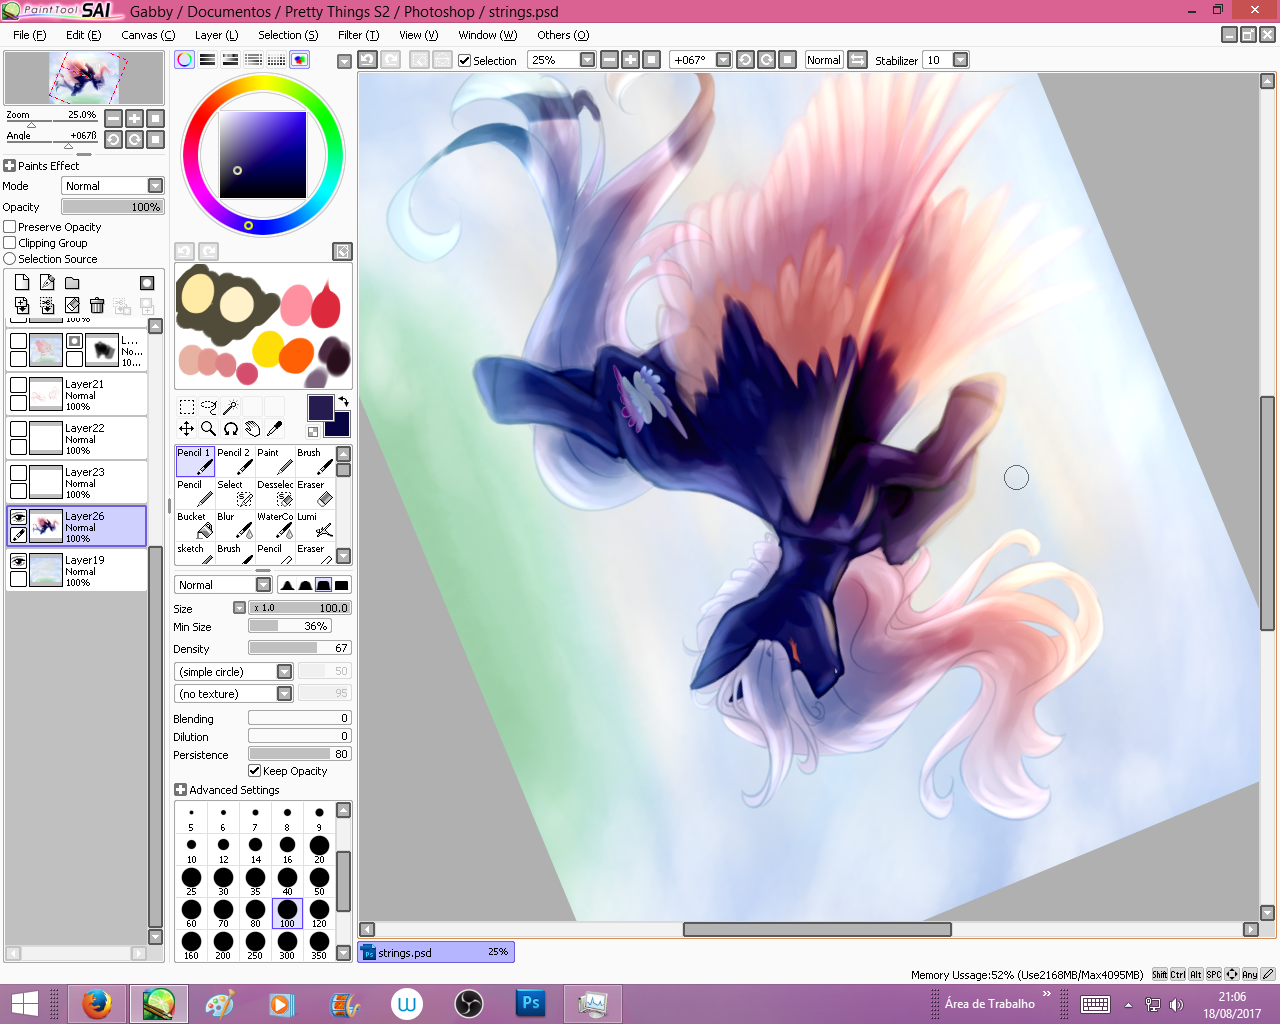This screenshot has width=1280, height=1024.
Task: Pick the Lasso selection tool
Action: [209, 407]
